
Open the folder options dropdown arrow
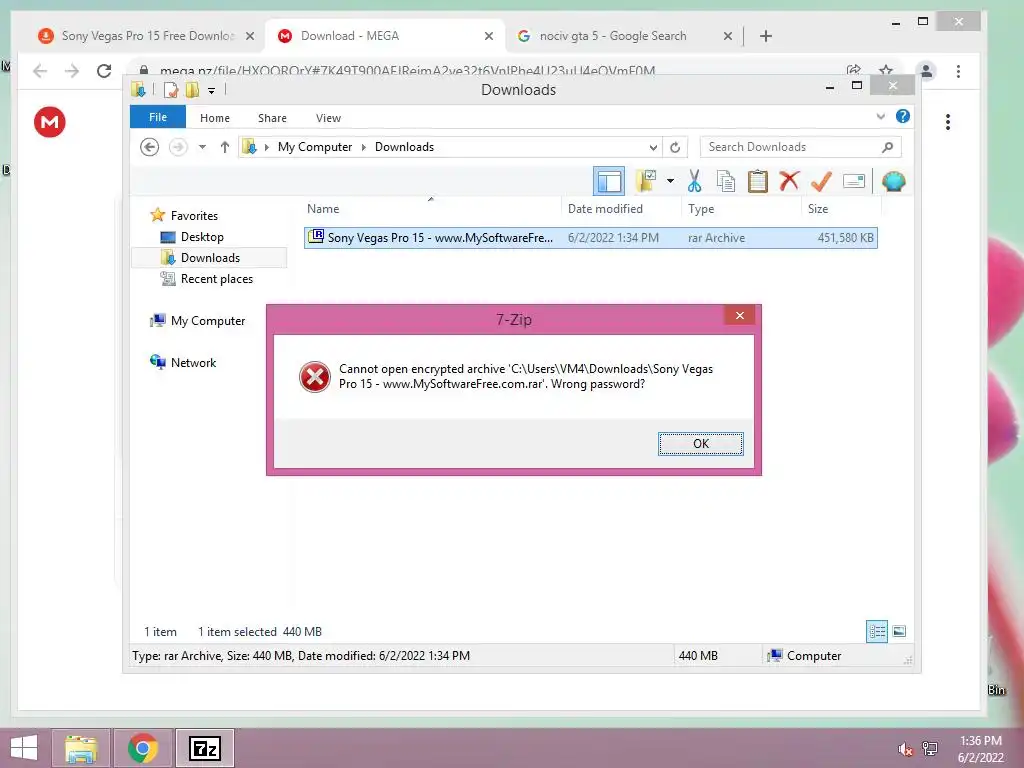click(670, 181)
